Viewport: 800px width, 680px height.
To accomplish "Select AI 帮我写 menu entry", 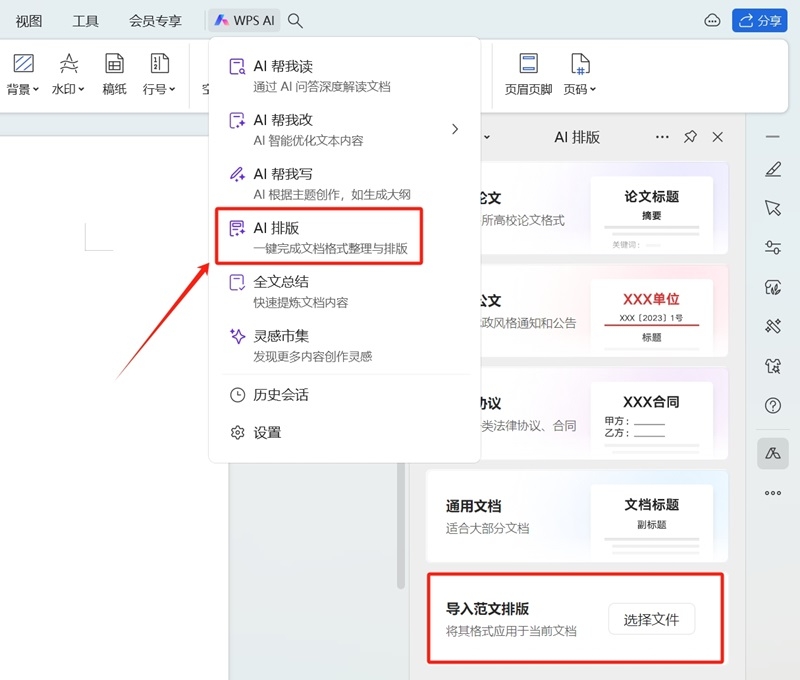I will coord(344,184).
